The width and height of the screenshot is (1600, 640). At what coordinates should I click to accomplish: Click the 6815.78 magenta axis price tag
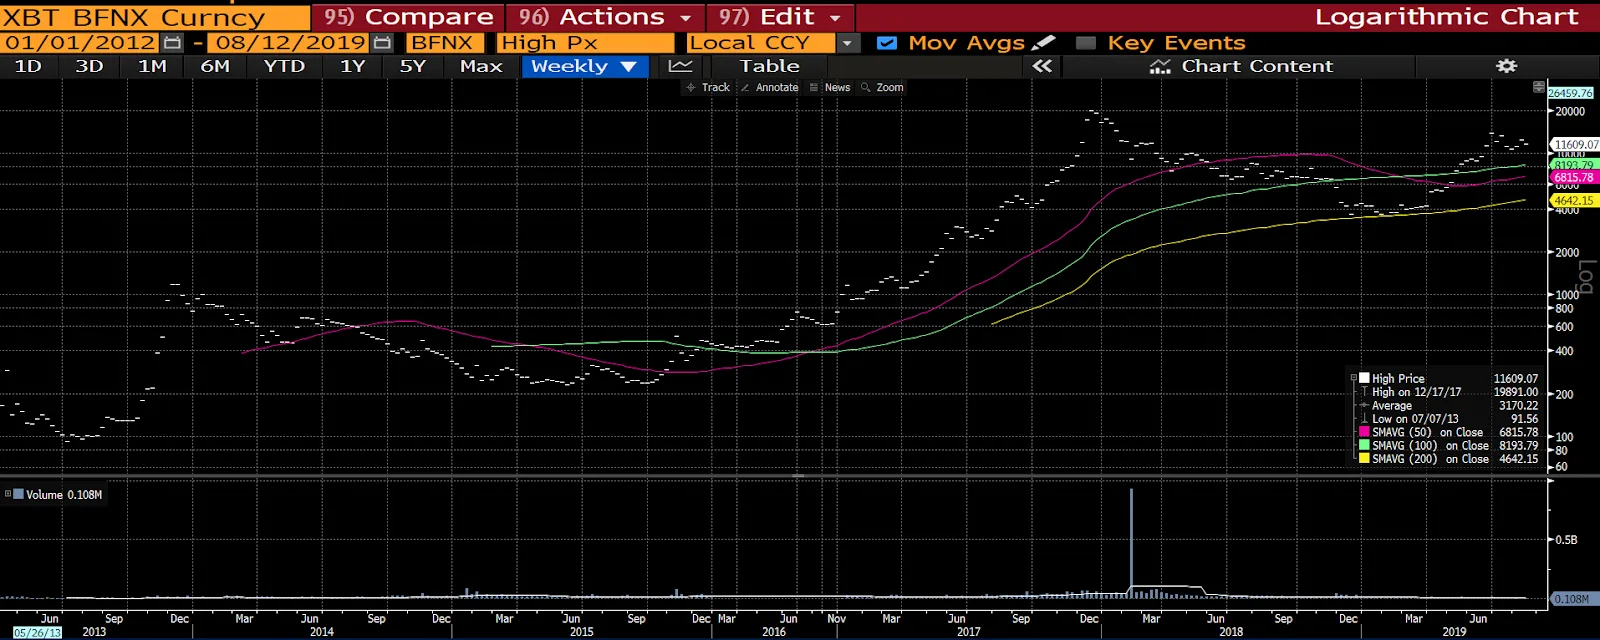pyautogui.click(x=1574, y=178)
